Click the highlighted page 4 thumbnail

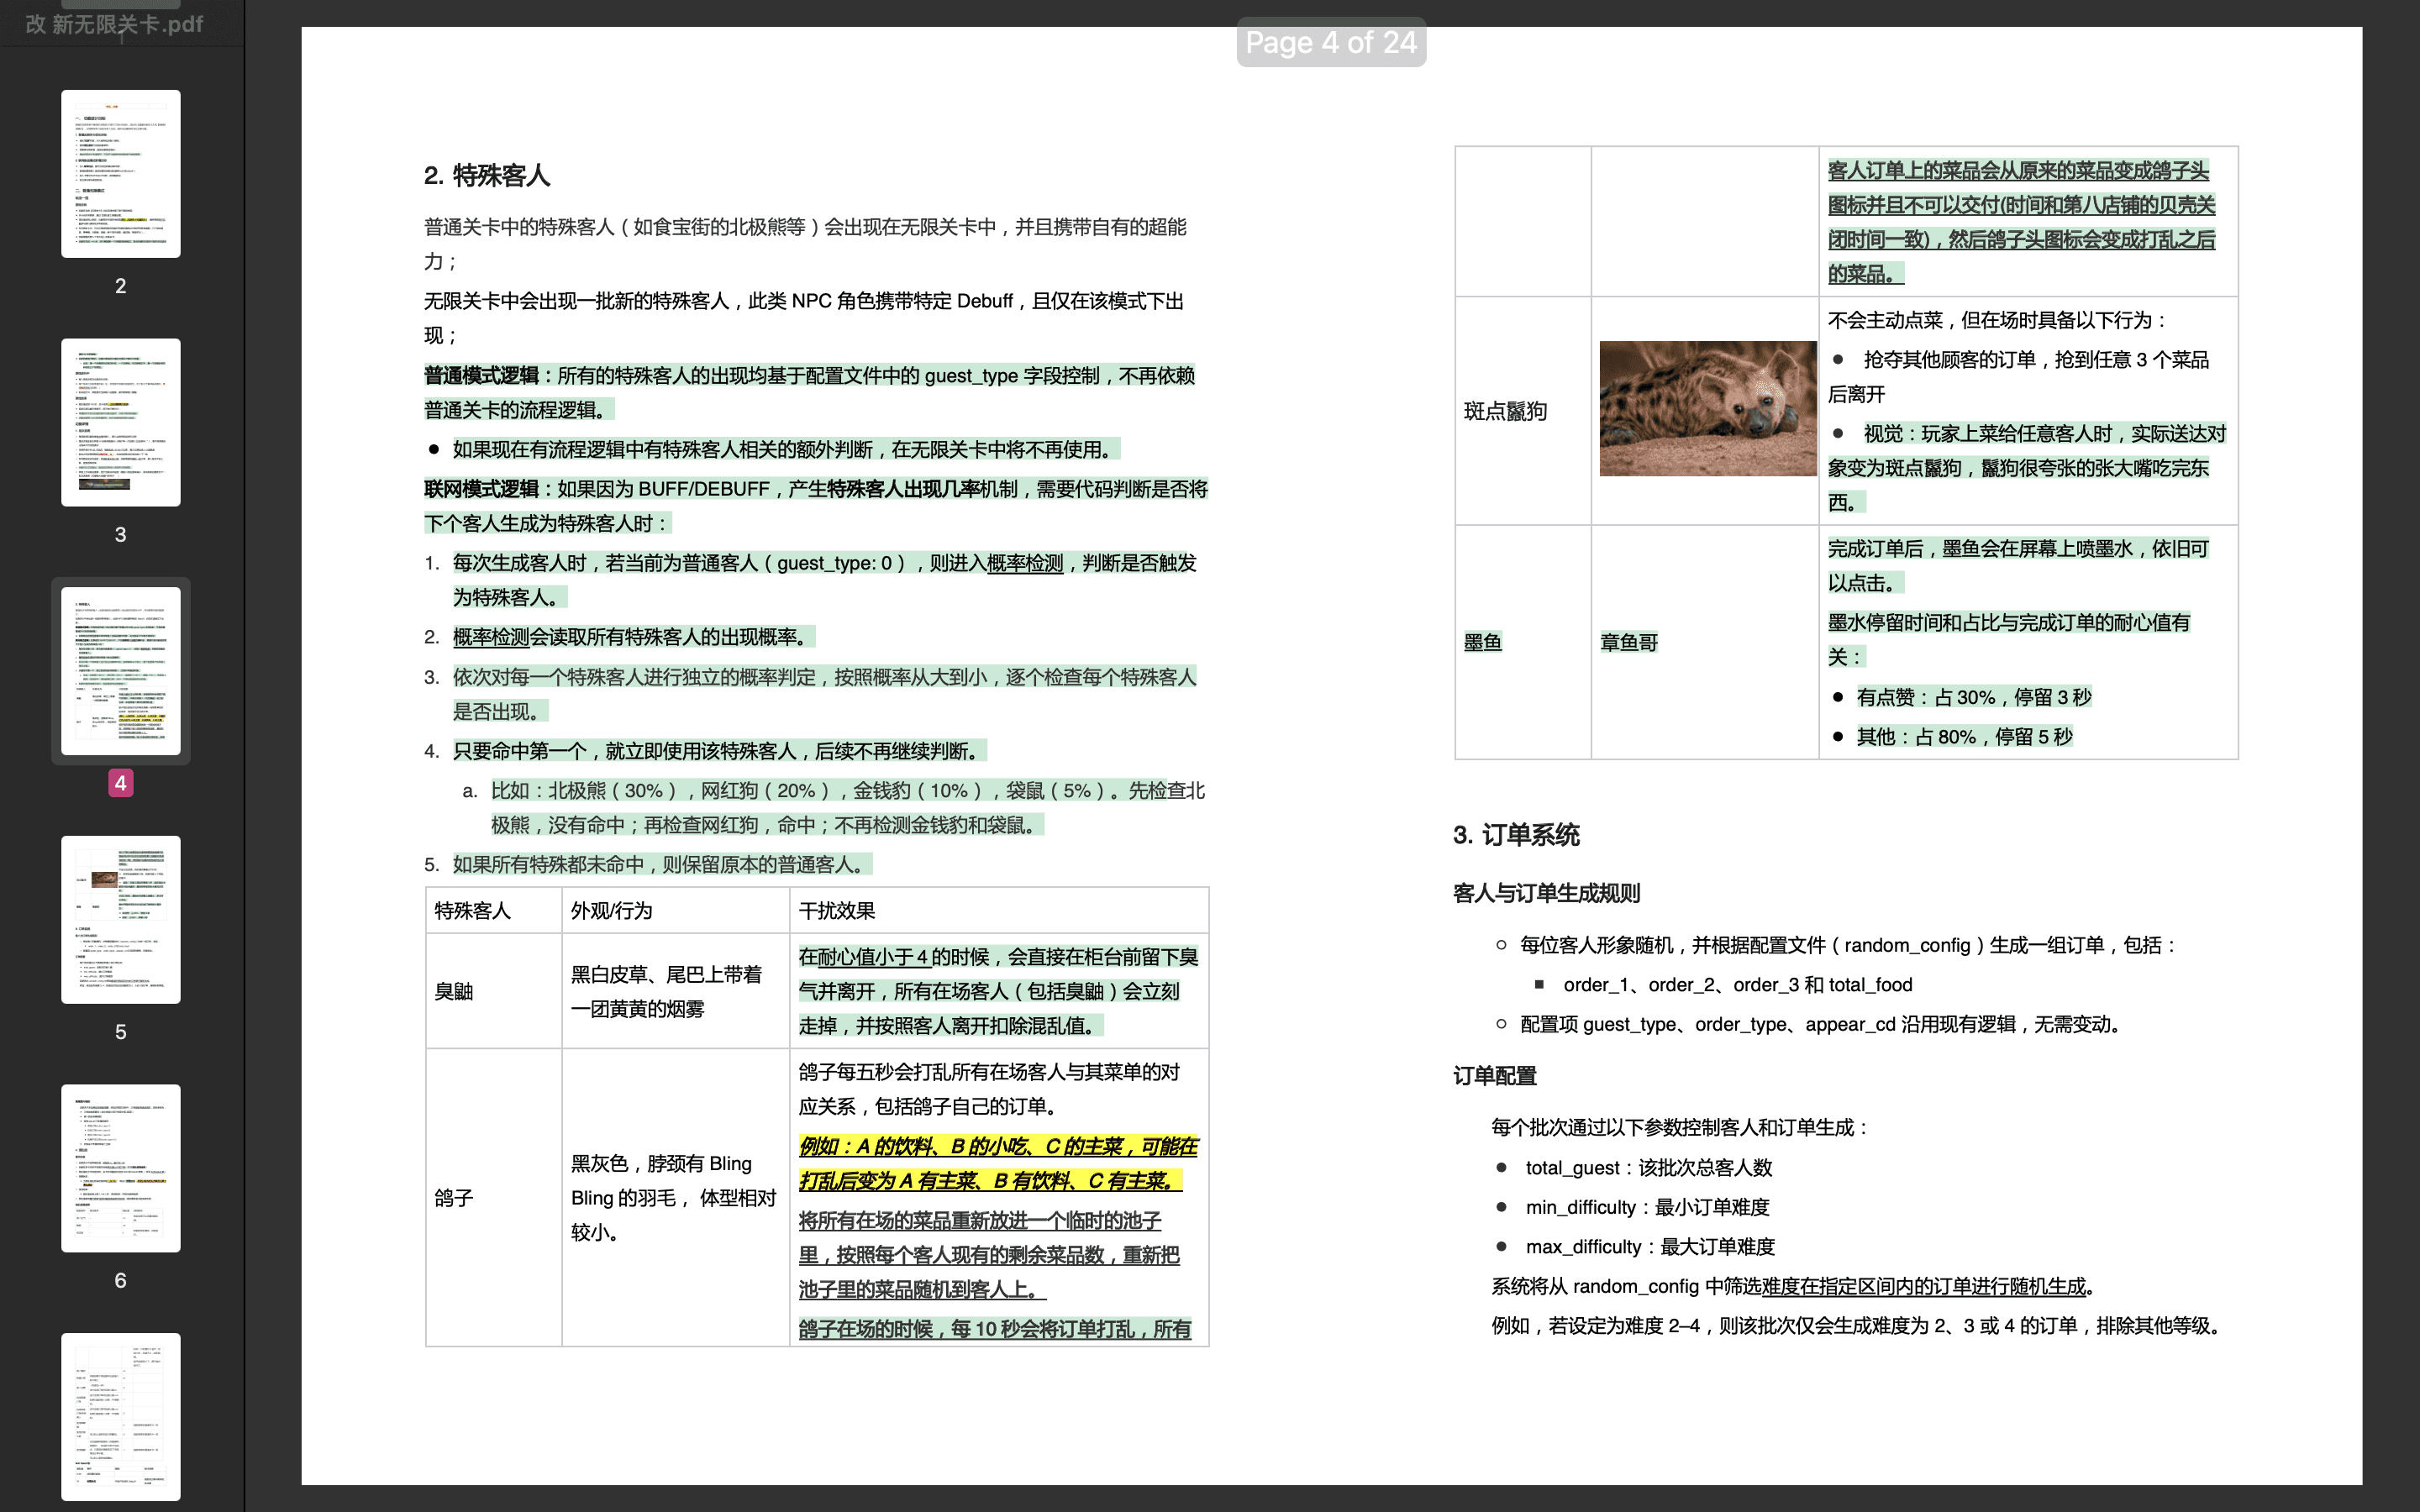pyautogui.click(x=121, y=670)
